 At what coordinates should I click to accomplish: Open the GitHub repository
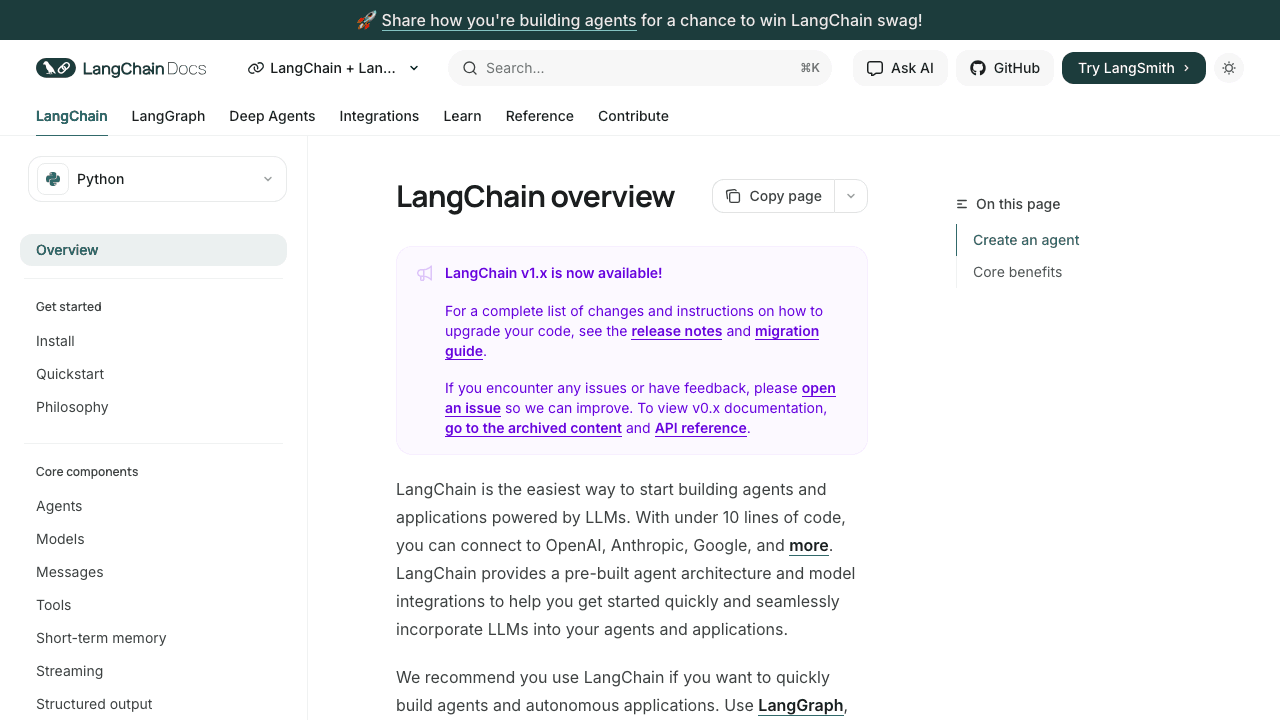[x=1004, y=68]
